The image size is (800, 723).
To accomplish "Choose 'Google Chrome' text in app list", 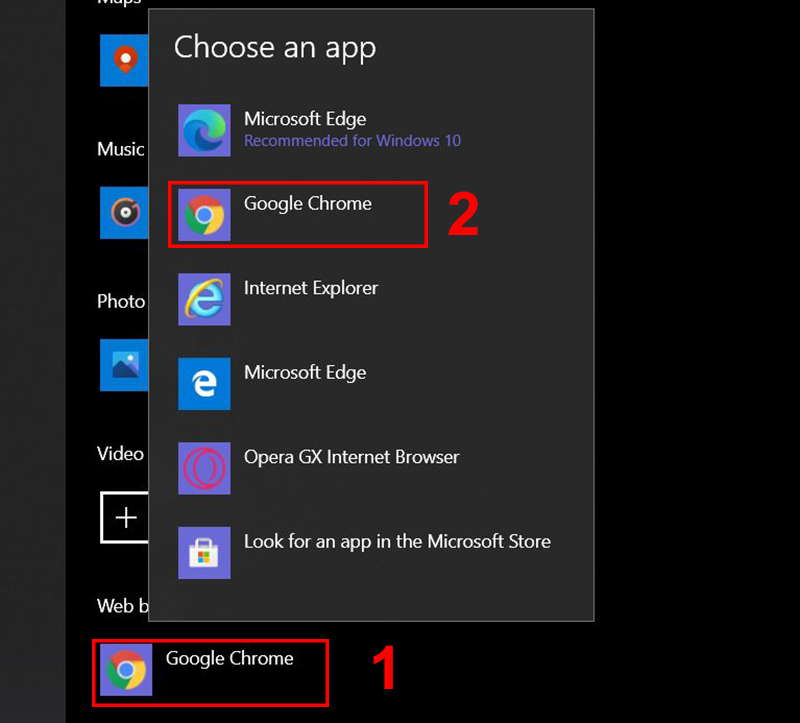I will (308, 204).
